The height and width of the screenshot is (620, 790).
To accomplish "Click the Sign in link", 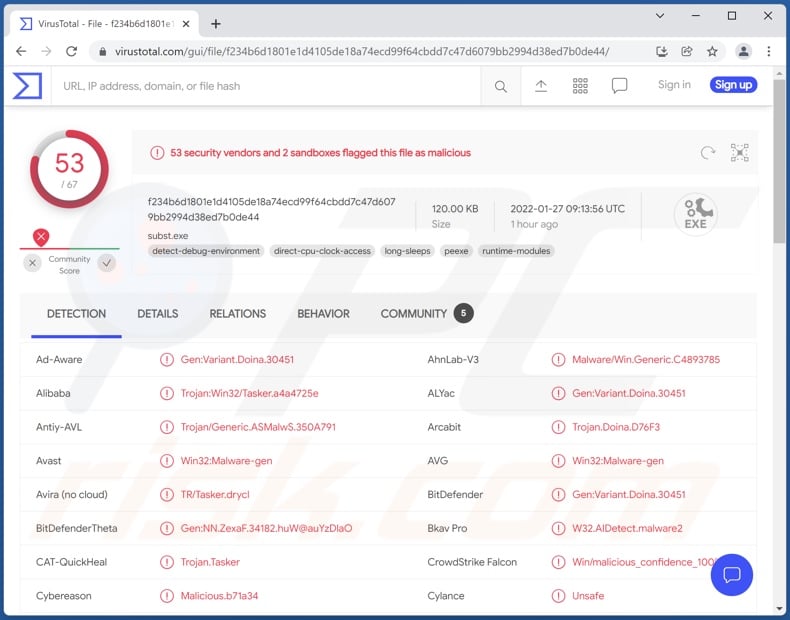I will click(x=674, y=85).
